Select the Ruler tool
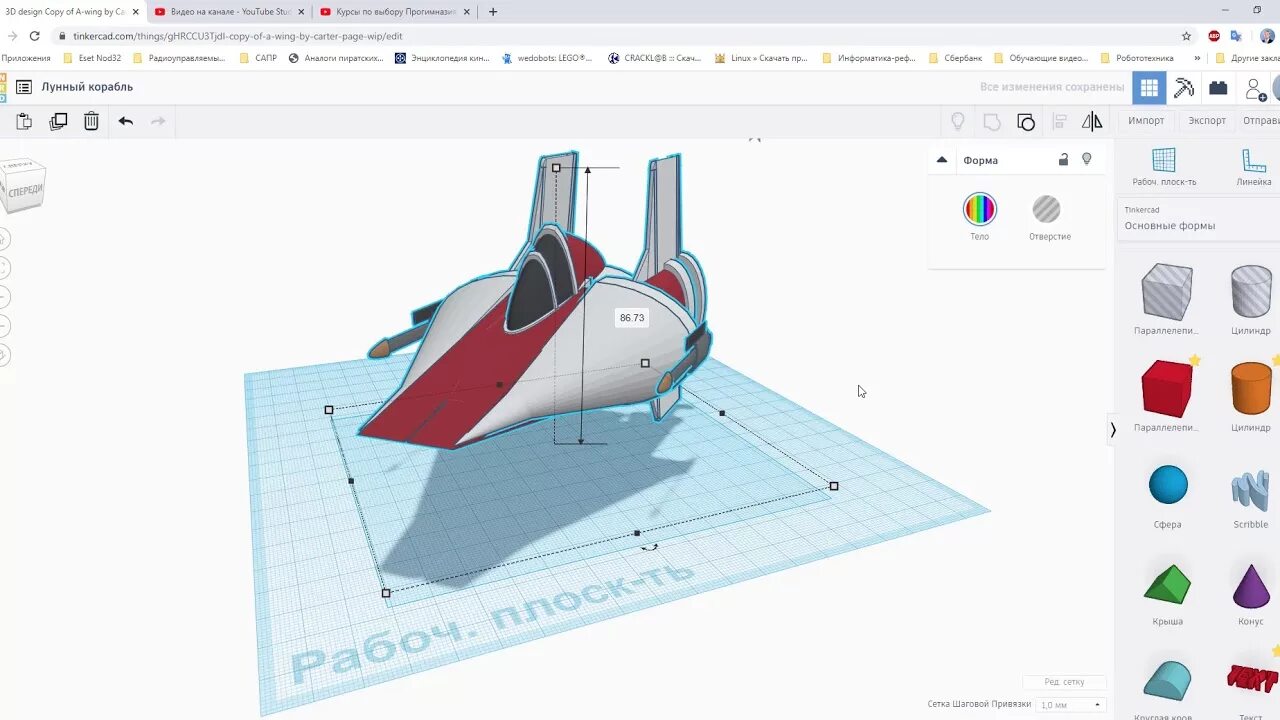The width and height of the screenshot is (1280, 720). pos(1253,167)
